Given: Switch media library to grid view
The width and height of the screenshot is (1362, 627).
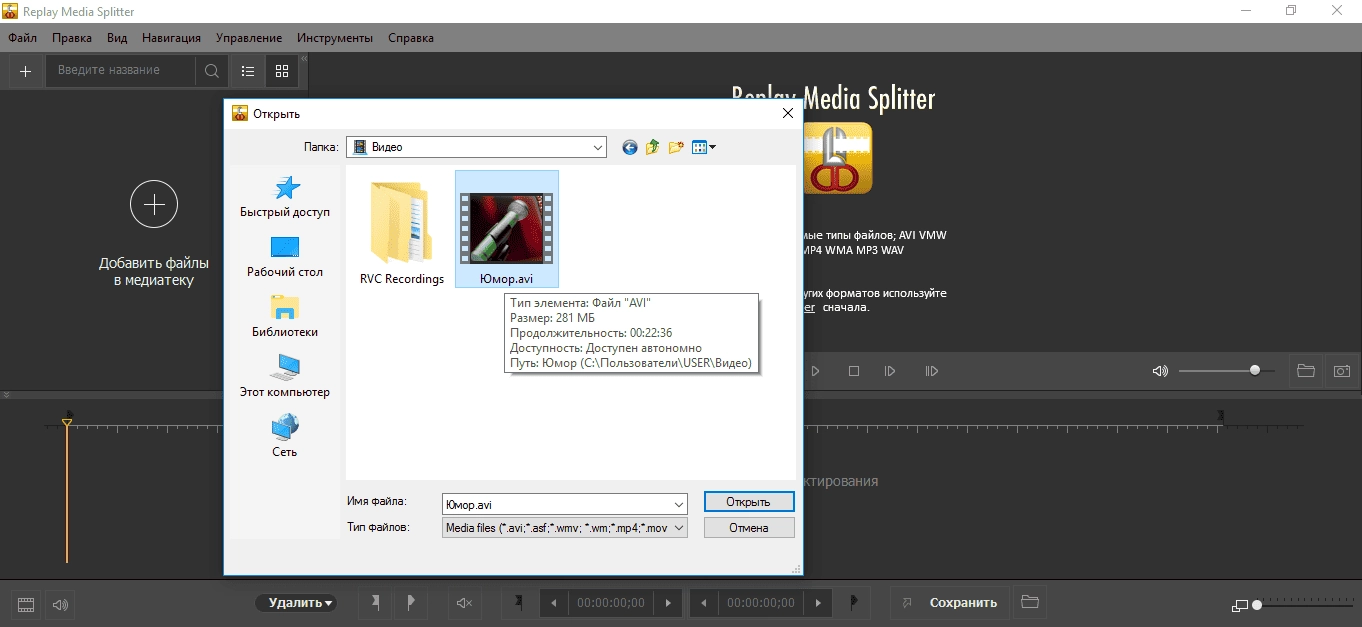Looking at the screenshot, I should pos(282,71).
